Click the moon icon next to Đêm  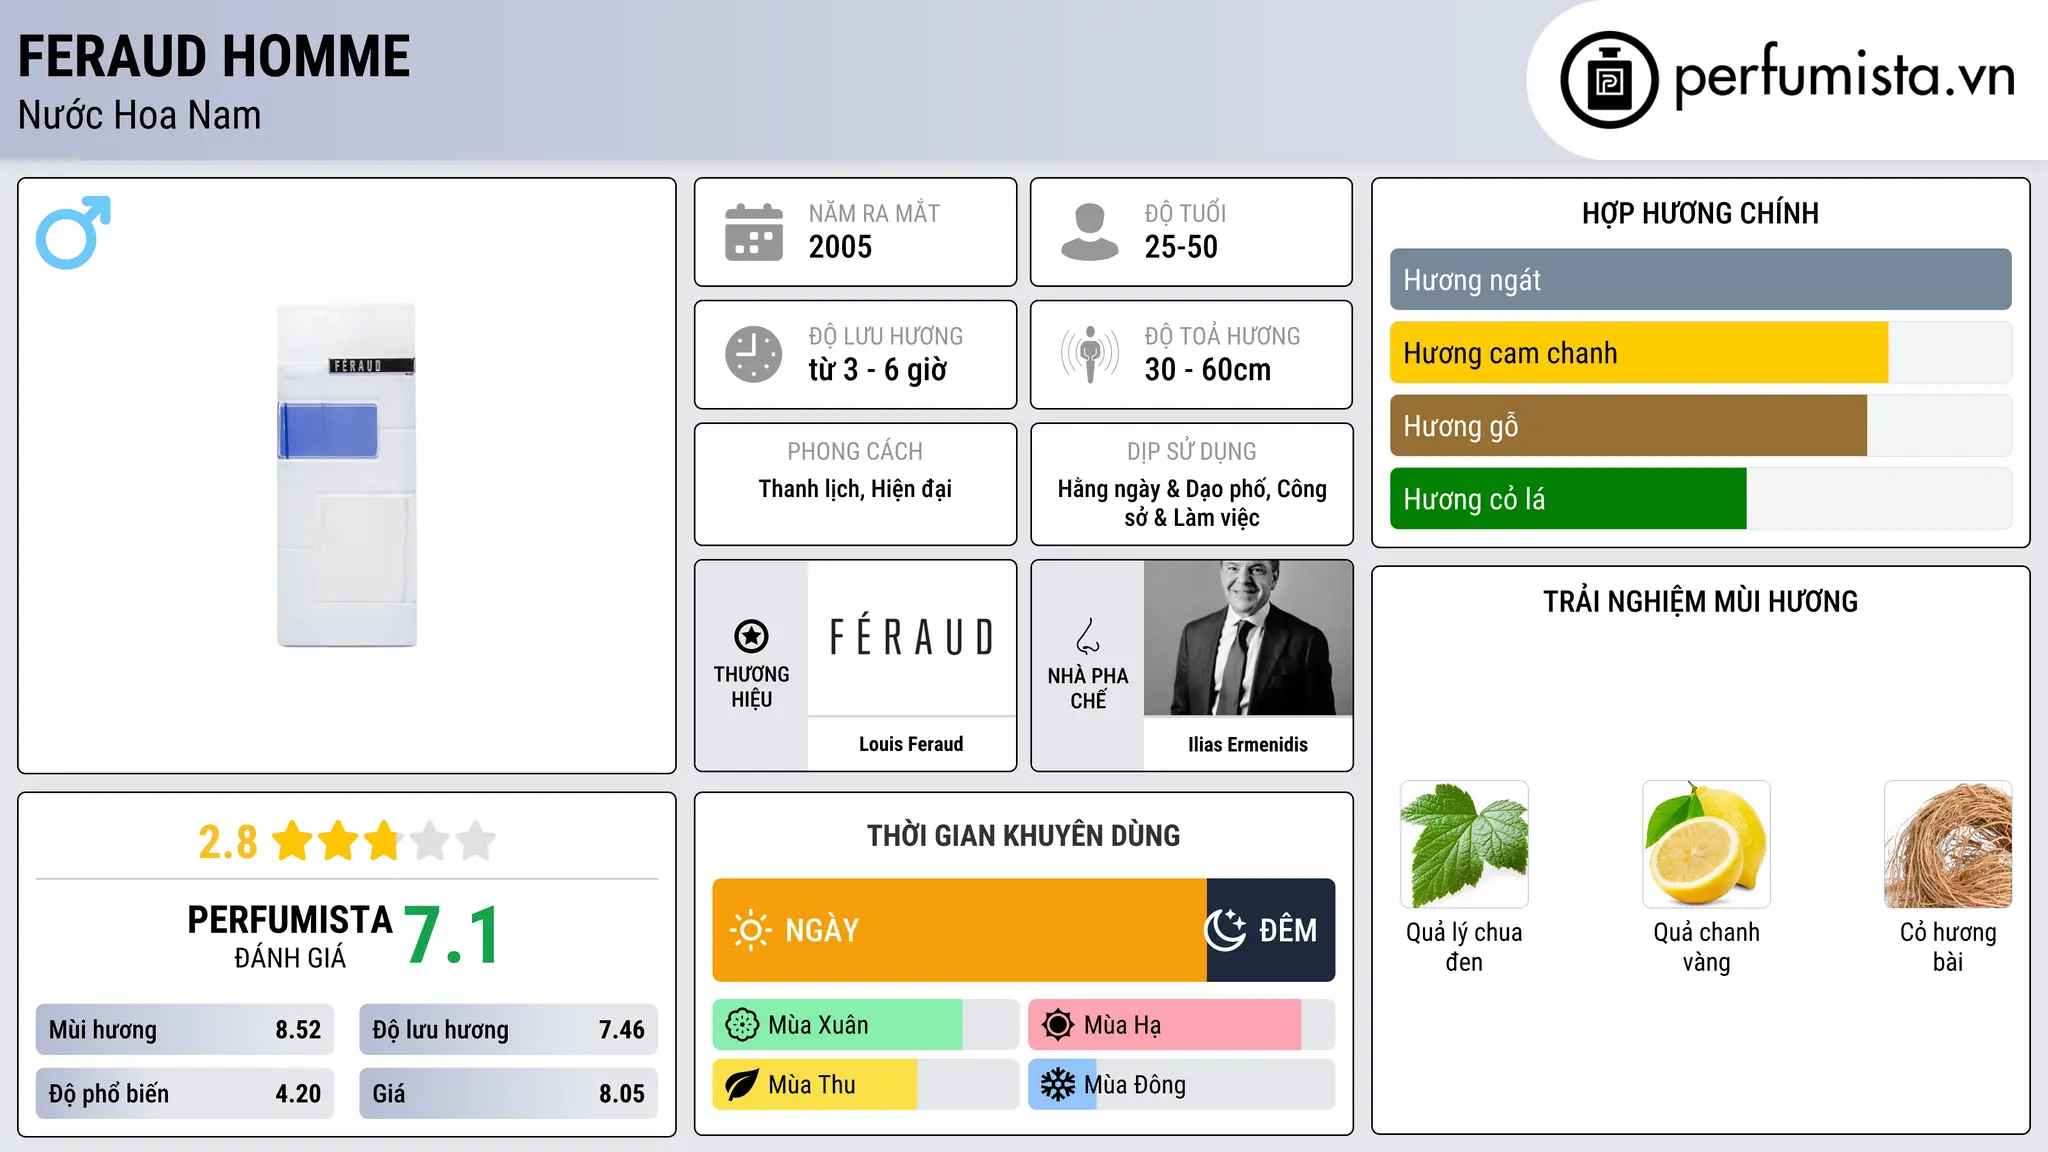(x=1225, y=930)
